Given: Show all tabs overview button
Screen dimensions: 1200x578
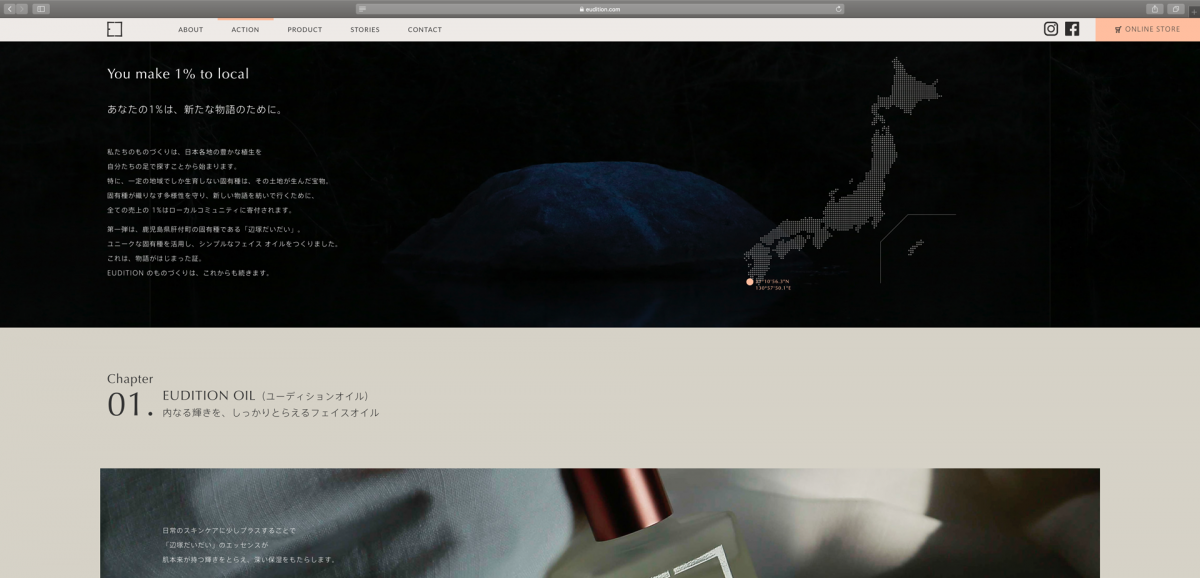Looking at the screenshot, I should (x=1176, y=8).
